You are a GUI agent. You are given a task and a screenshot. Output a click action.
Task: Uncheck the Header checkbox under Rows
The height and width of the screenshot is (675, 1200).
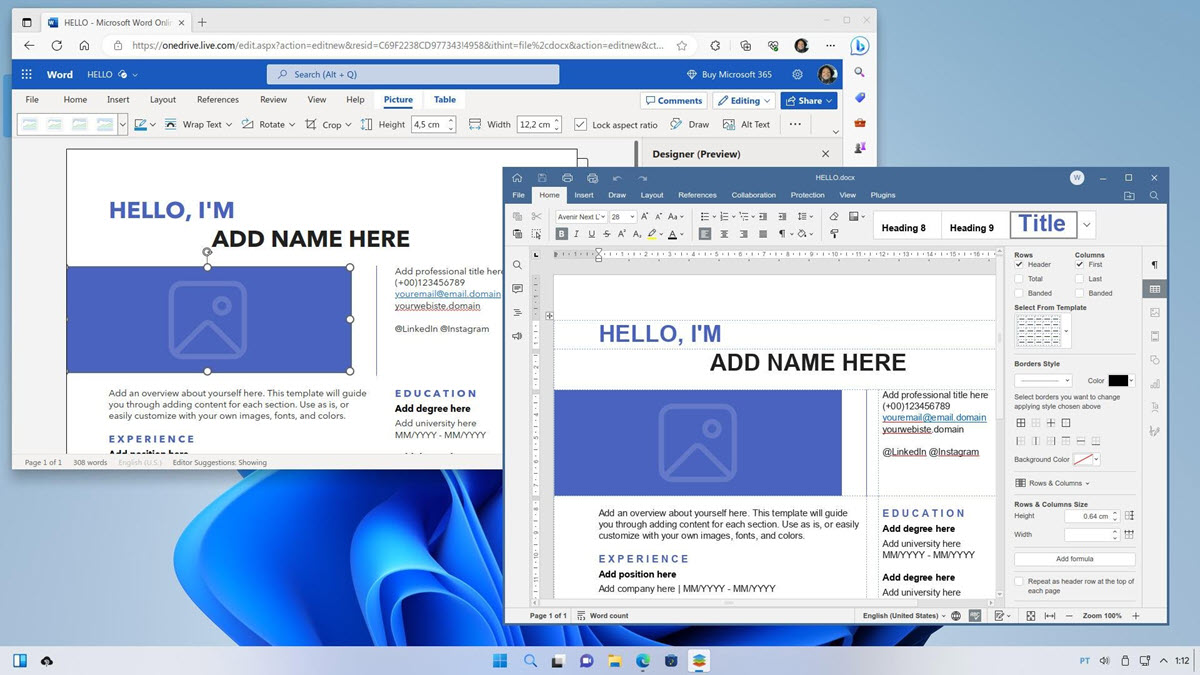point(1019,264)
